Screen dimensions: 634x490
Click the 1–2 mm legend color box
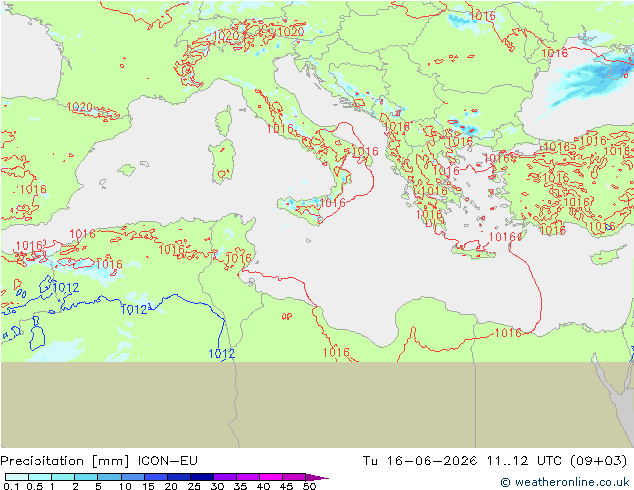[63, 477]
